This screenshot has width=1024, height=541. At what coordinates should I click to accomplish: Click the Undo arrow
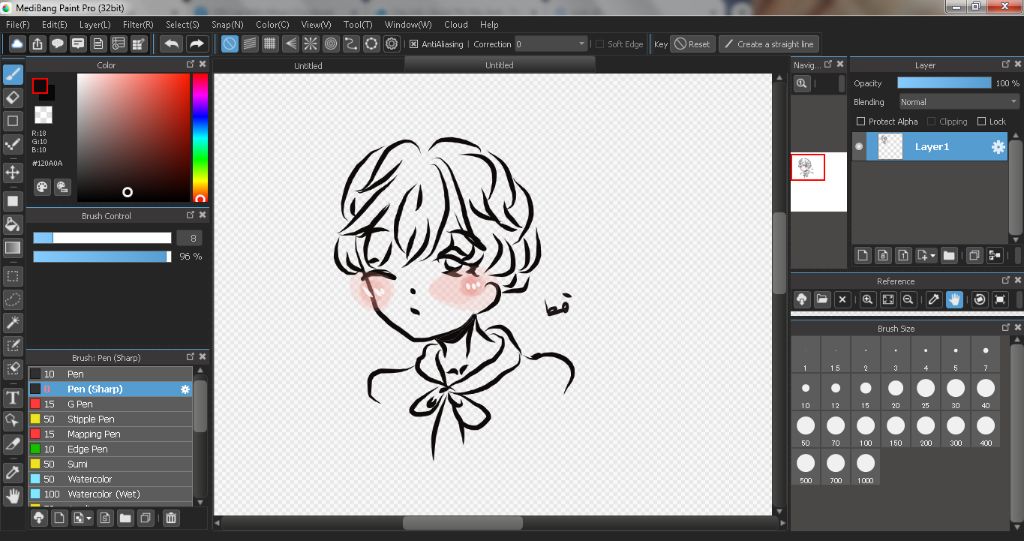point(172,44)
